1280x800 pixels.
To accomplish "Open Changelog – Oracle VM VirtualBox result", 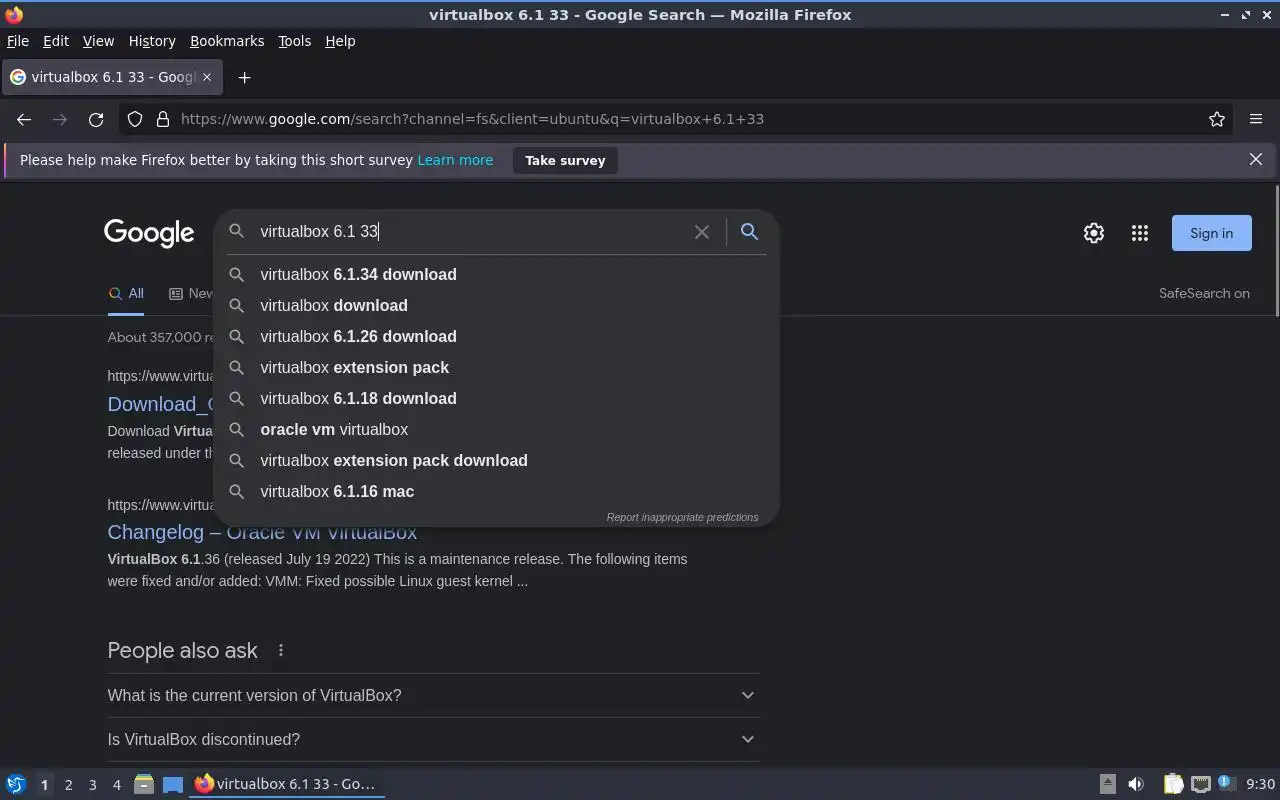I will point(262,532).
